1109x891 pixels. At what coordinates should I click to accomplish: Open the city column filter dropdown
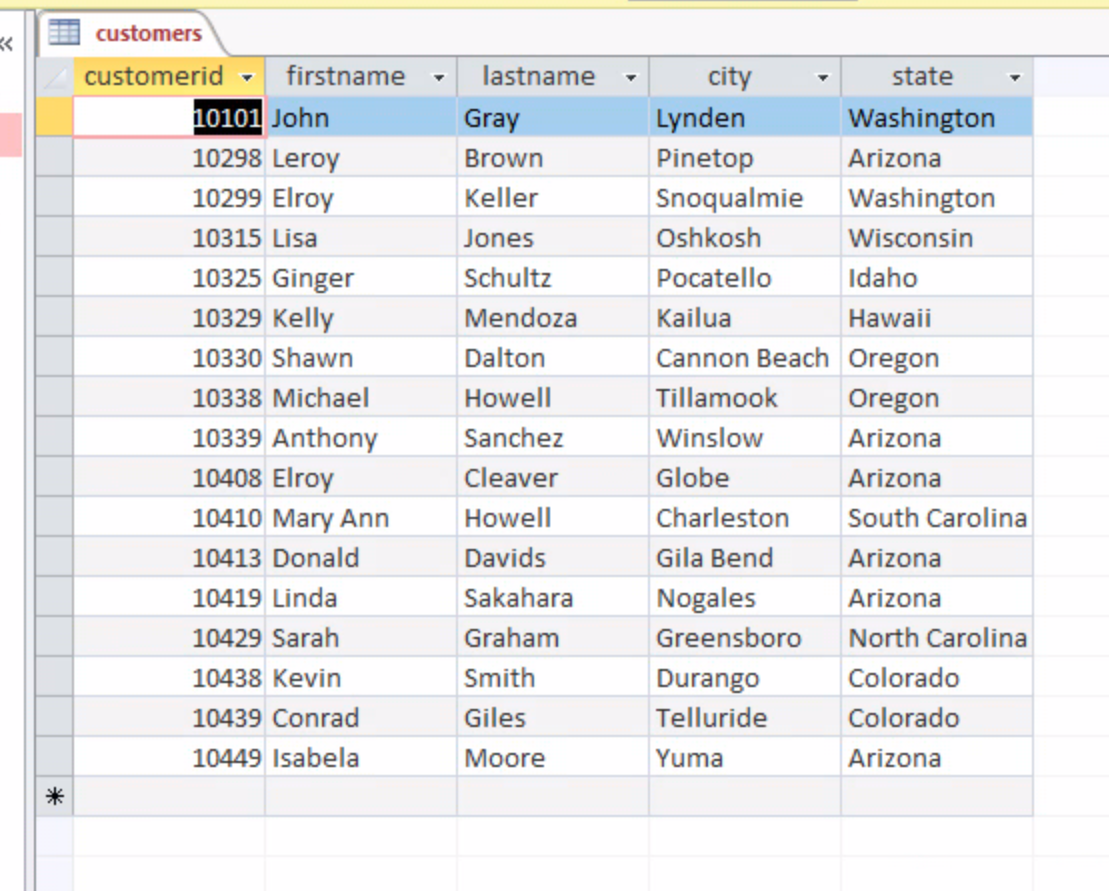(x=823, y=77)
